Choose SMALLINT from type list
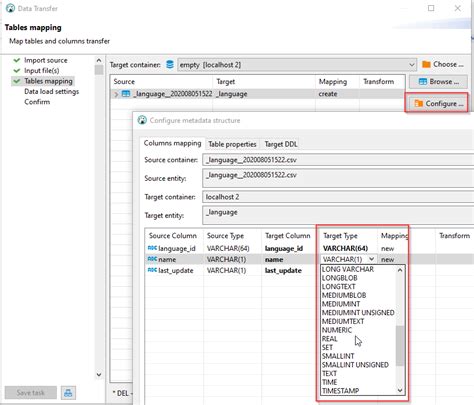The height and width of the screenshot is (405, 474). [338, 356]
